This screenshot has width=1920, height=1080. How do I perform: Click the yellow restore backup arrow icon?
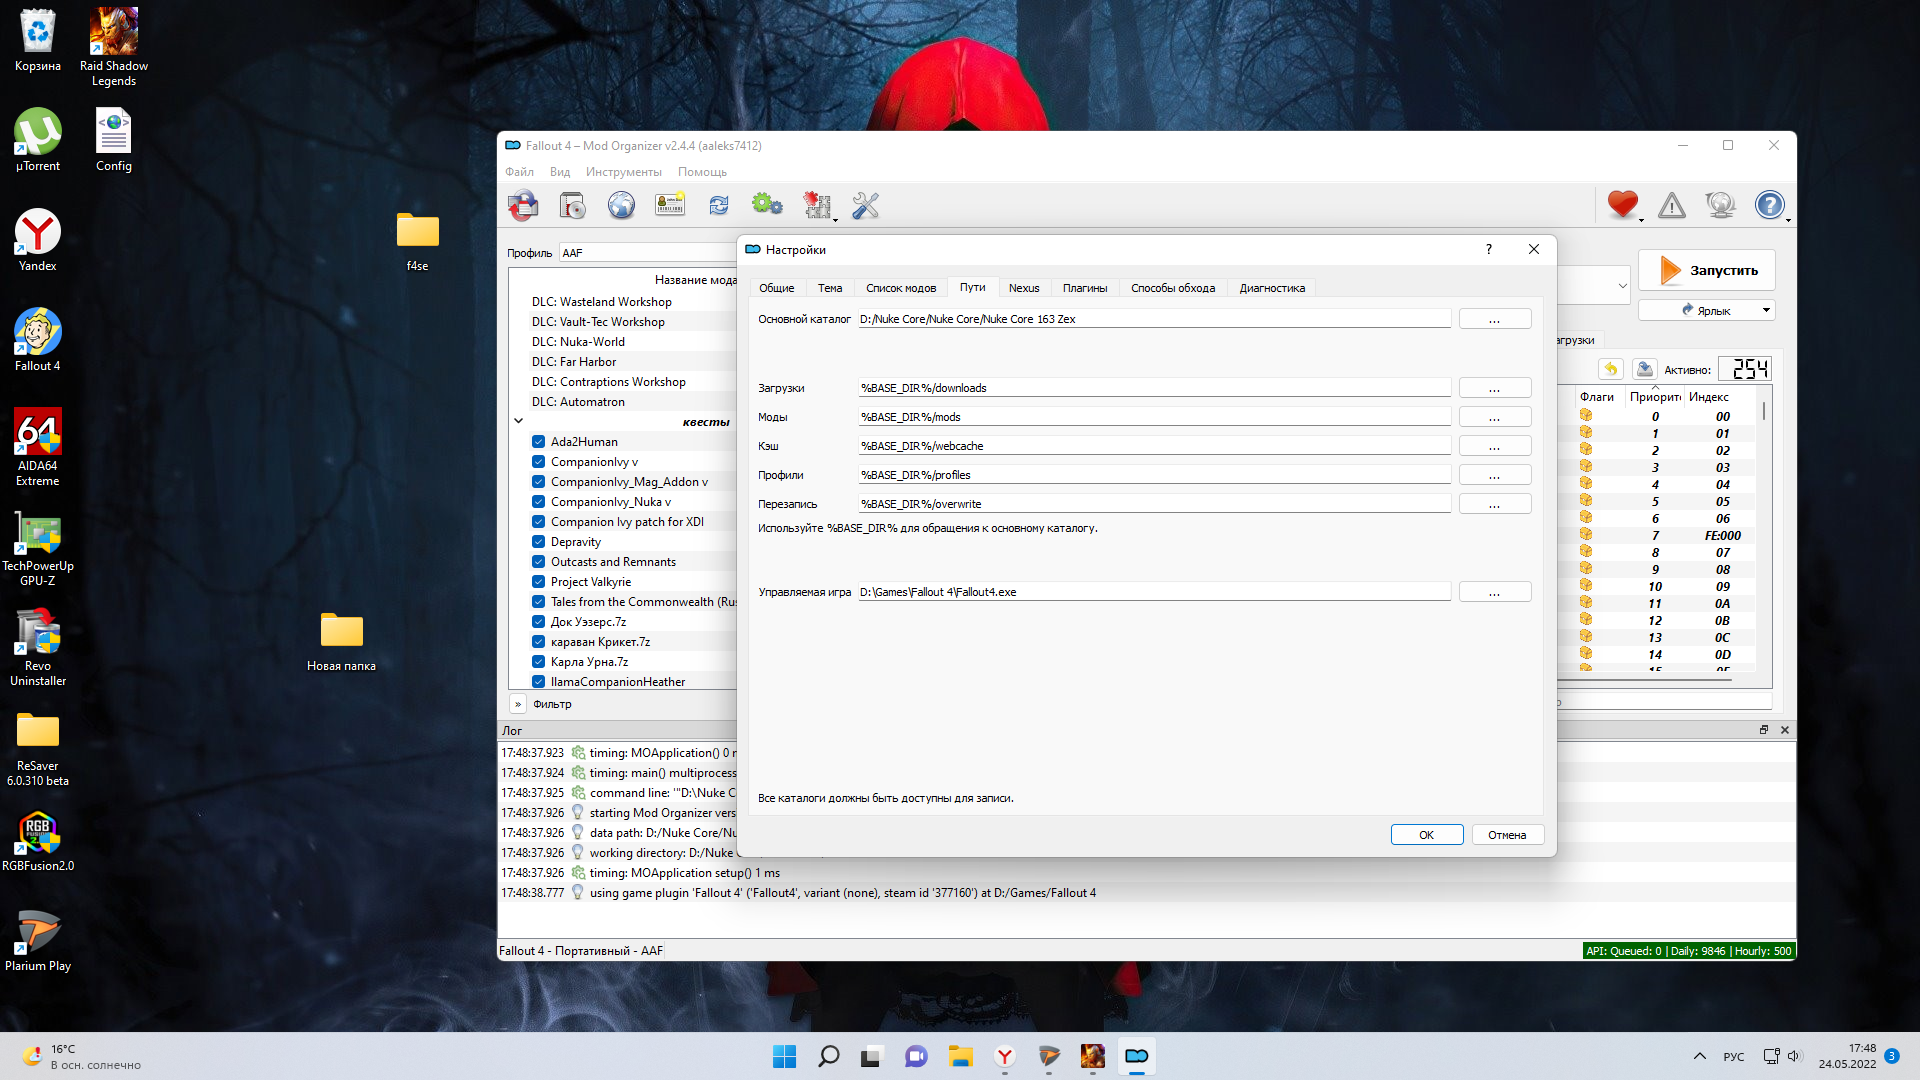pyautogui.click(x=1611, y=370)
